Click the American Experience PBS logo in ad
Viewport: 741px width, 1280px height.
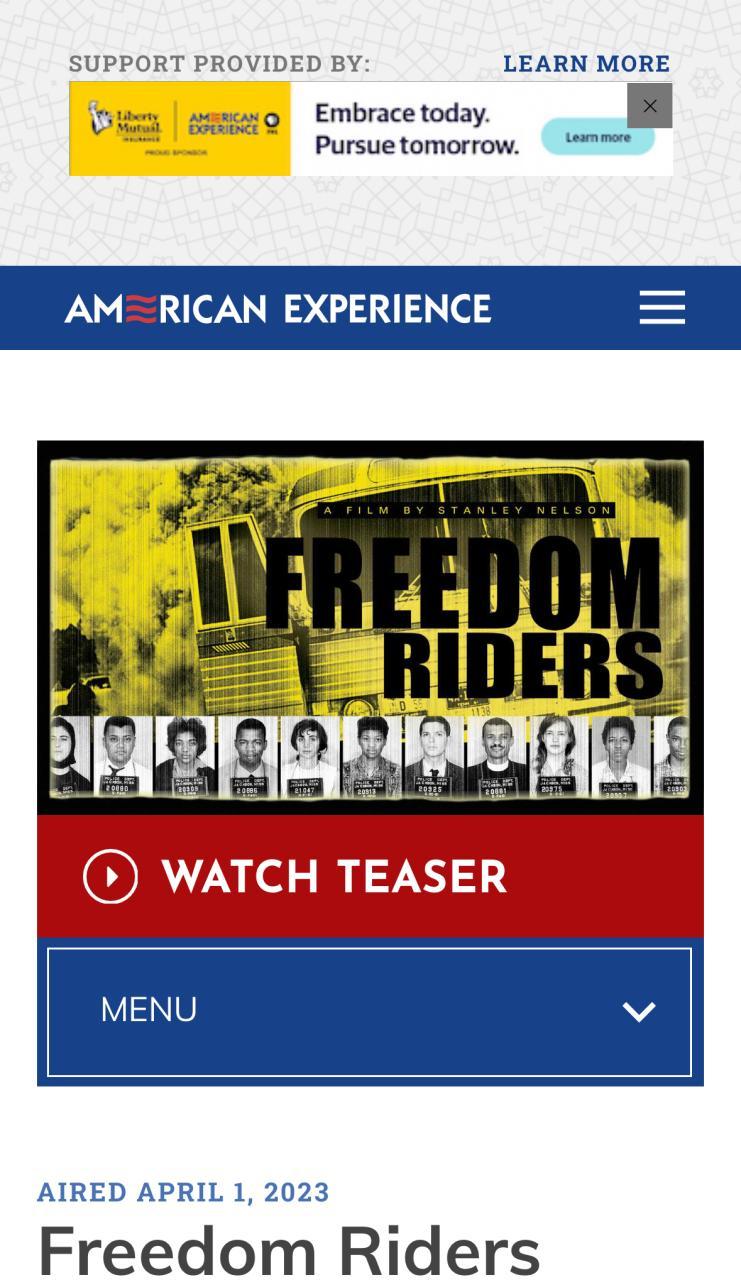234,123
